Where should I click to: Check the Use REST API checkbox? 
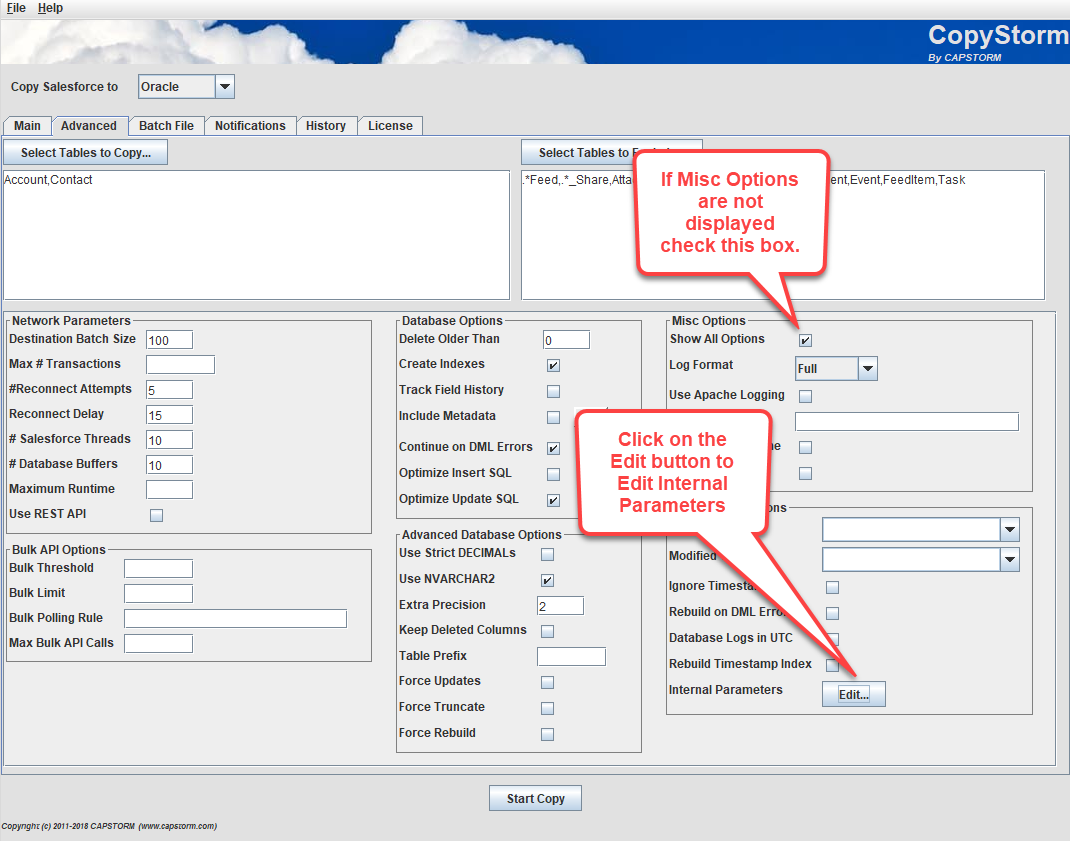pyautogui.click(x=156, y=515)
